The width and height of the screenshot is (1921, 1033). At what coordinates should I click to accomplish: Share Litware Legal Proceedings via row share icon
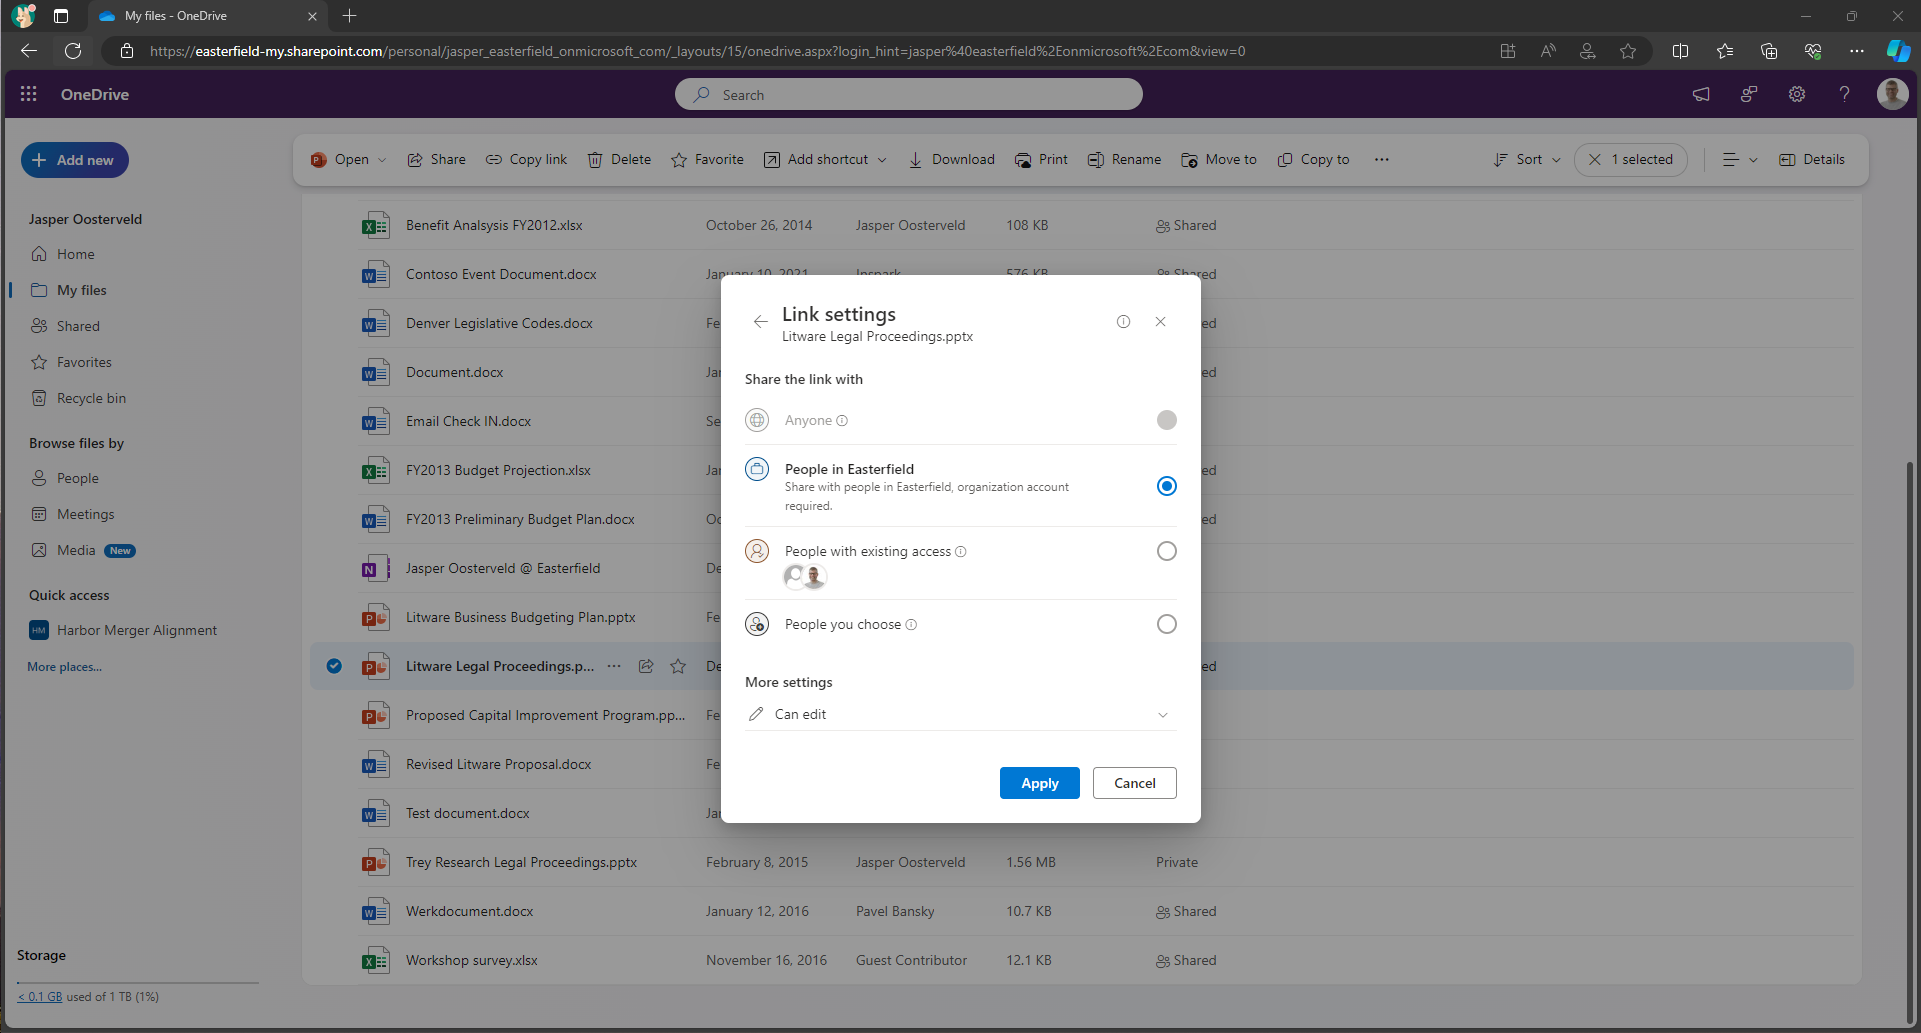tap(646, 666)
